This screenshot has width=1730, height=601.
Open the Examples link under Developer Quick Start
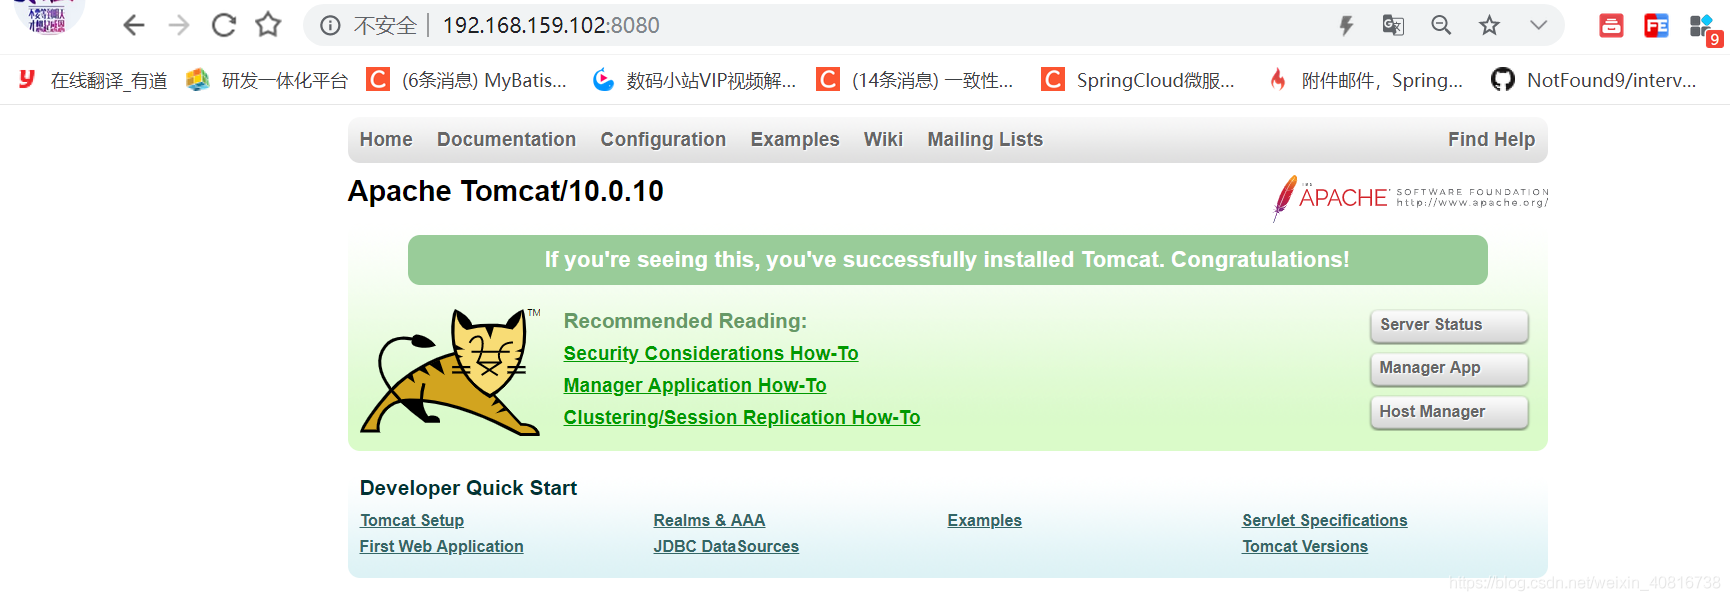coord(984,520)
